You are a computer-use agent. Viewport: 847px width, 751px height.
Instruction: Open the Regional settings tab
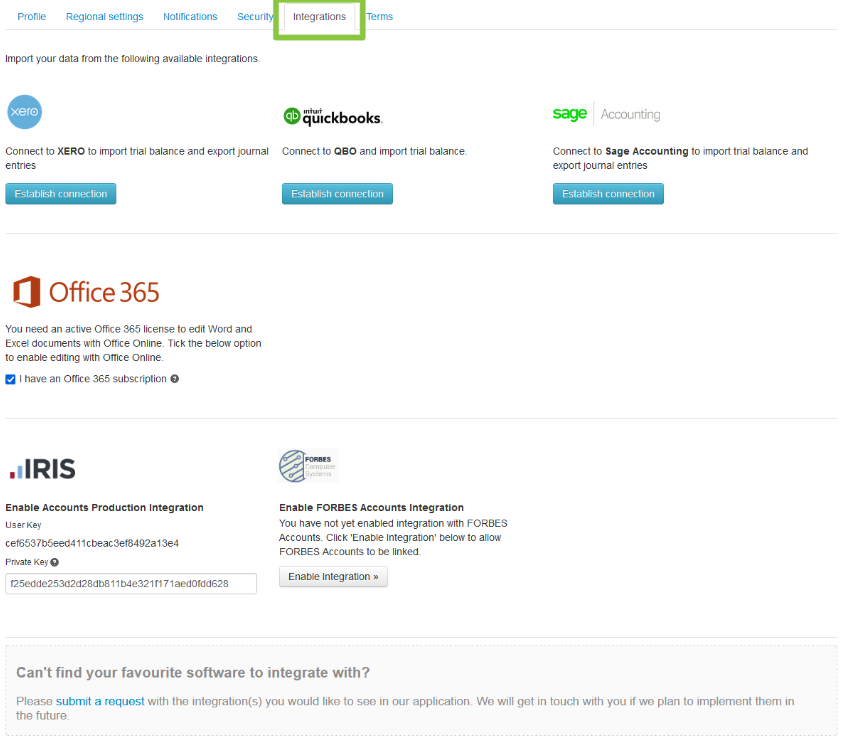pos(104,17)
